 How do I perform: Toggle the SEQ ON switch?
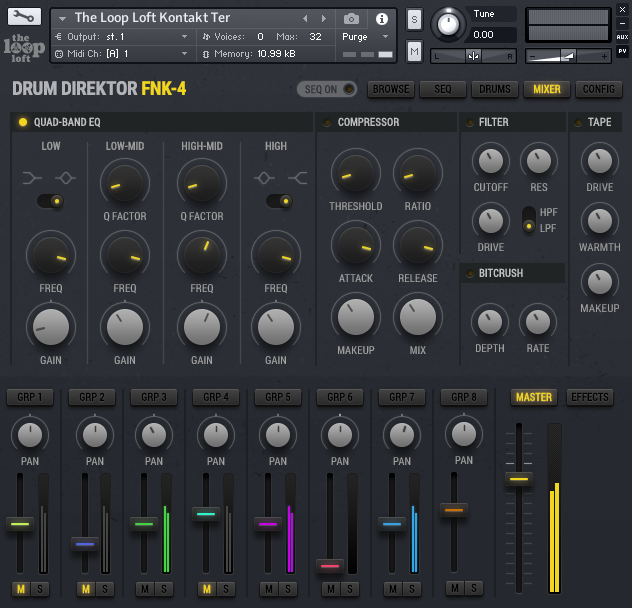tap(328, 89)
